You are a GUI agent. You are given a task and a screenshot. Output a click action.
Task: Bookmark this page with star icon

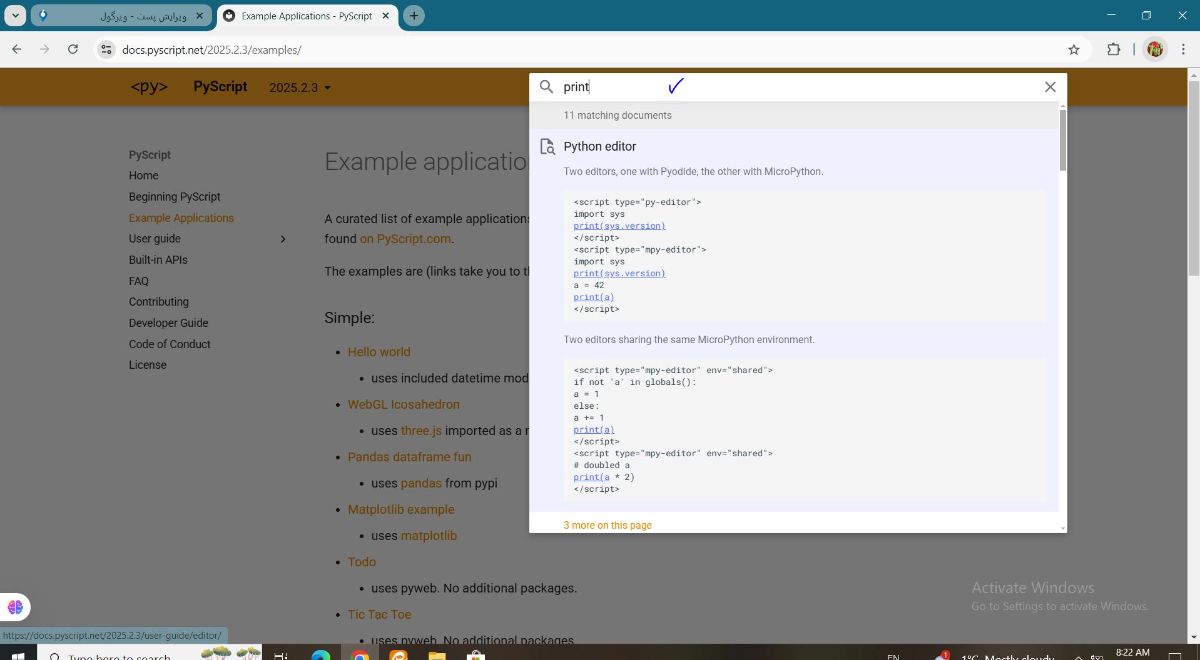click(1074, 49)
